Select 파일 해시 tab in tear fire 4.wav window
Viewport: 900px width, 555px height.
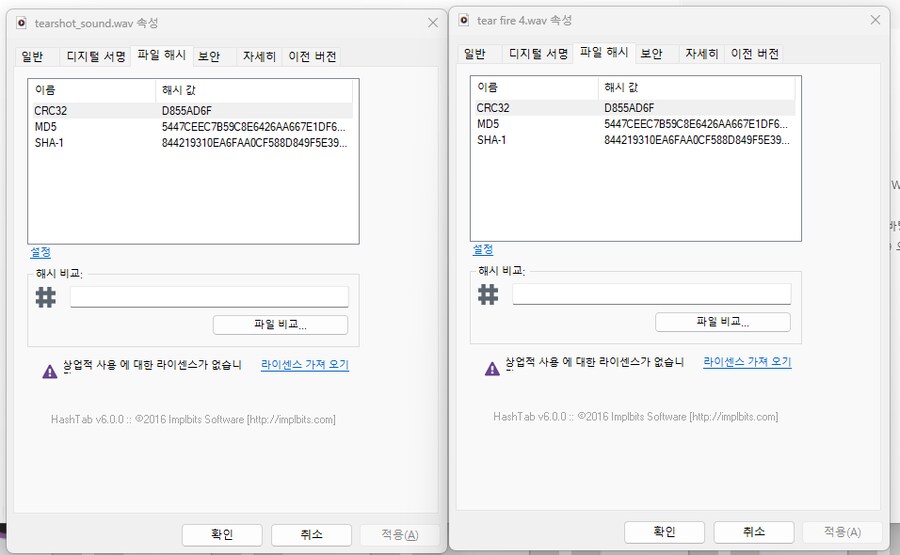(604, 52)
